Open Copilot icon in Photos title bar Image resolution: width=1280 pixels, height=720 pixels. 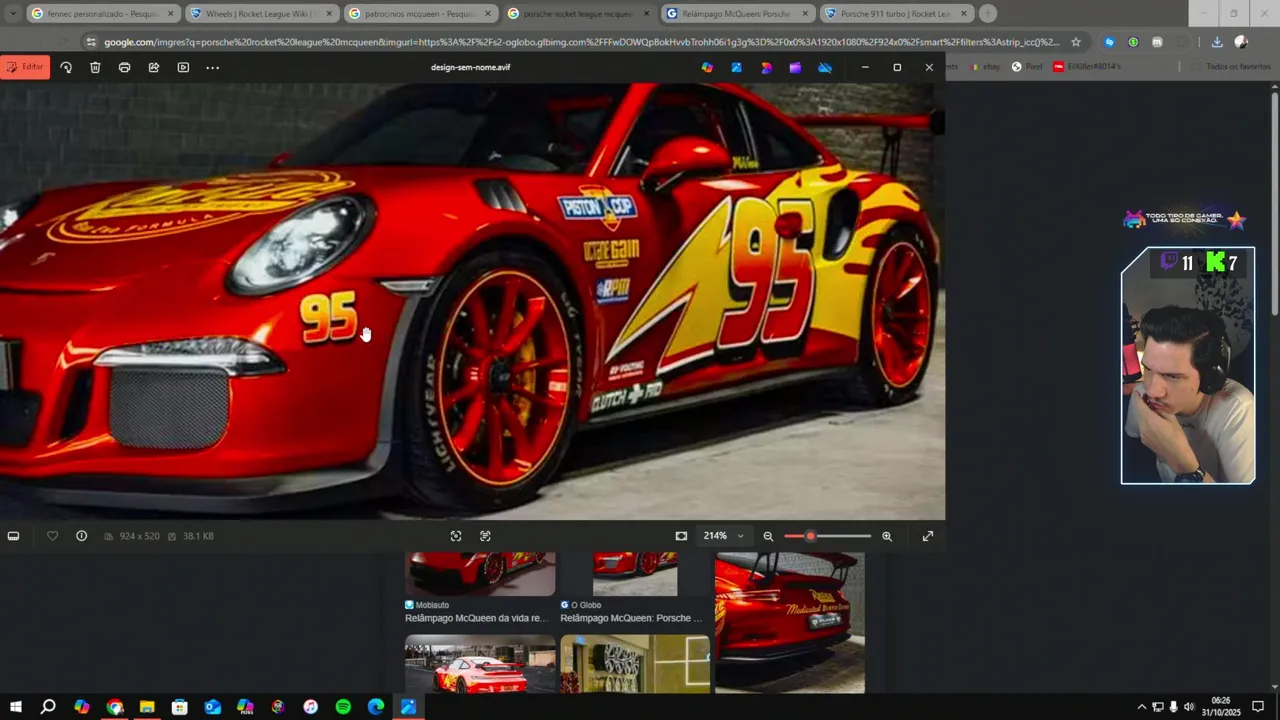(707, 68)
